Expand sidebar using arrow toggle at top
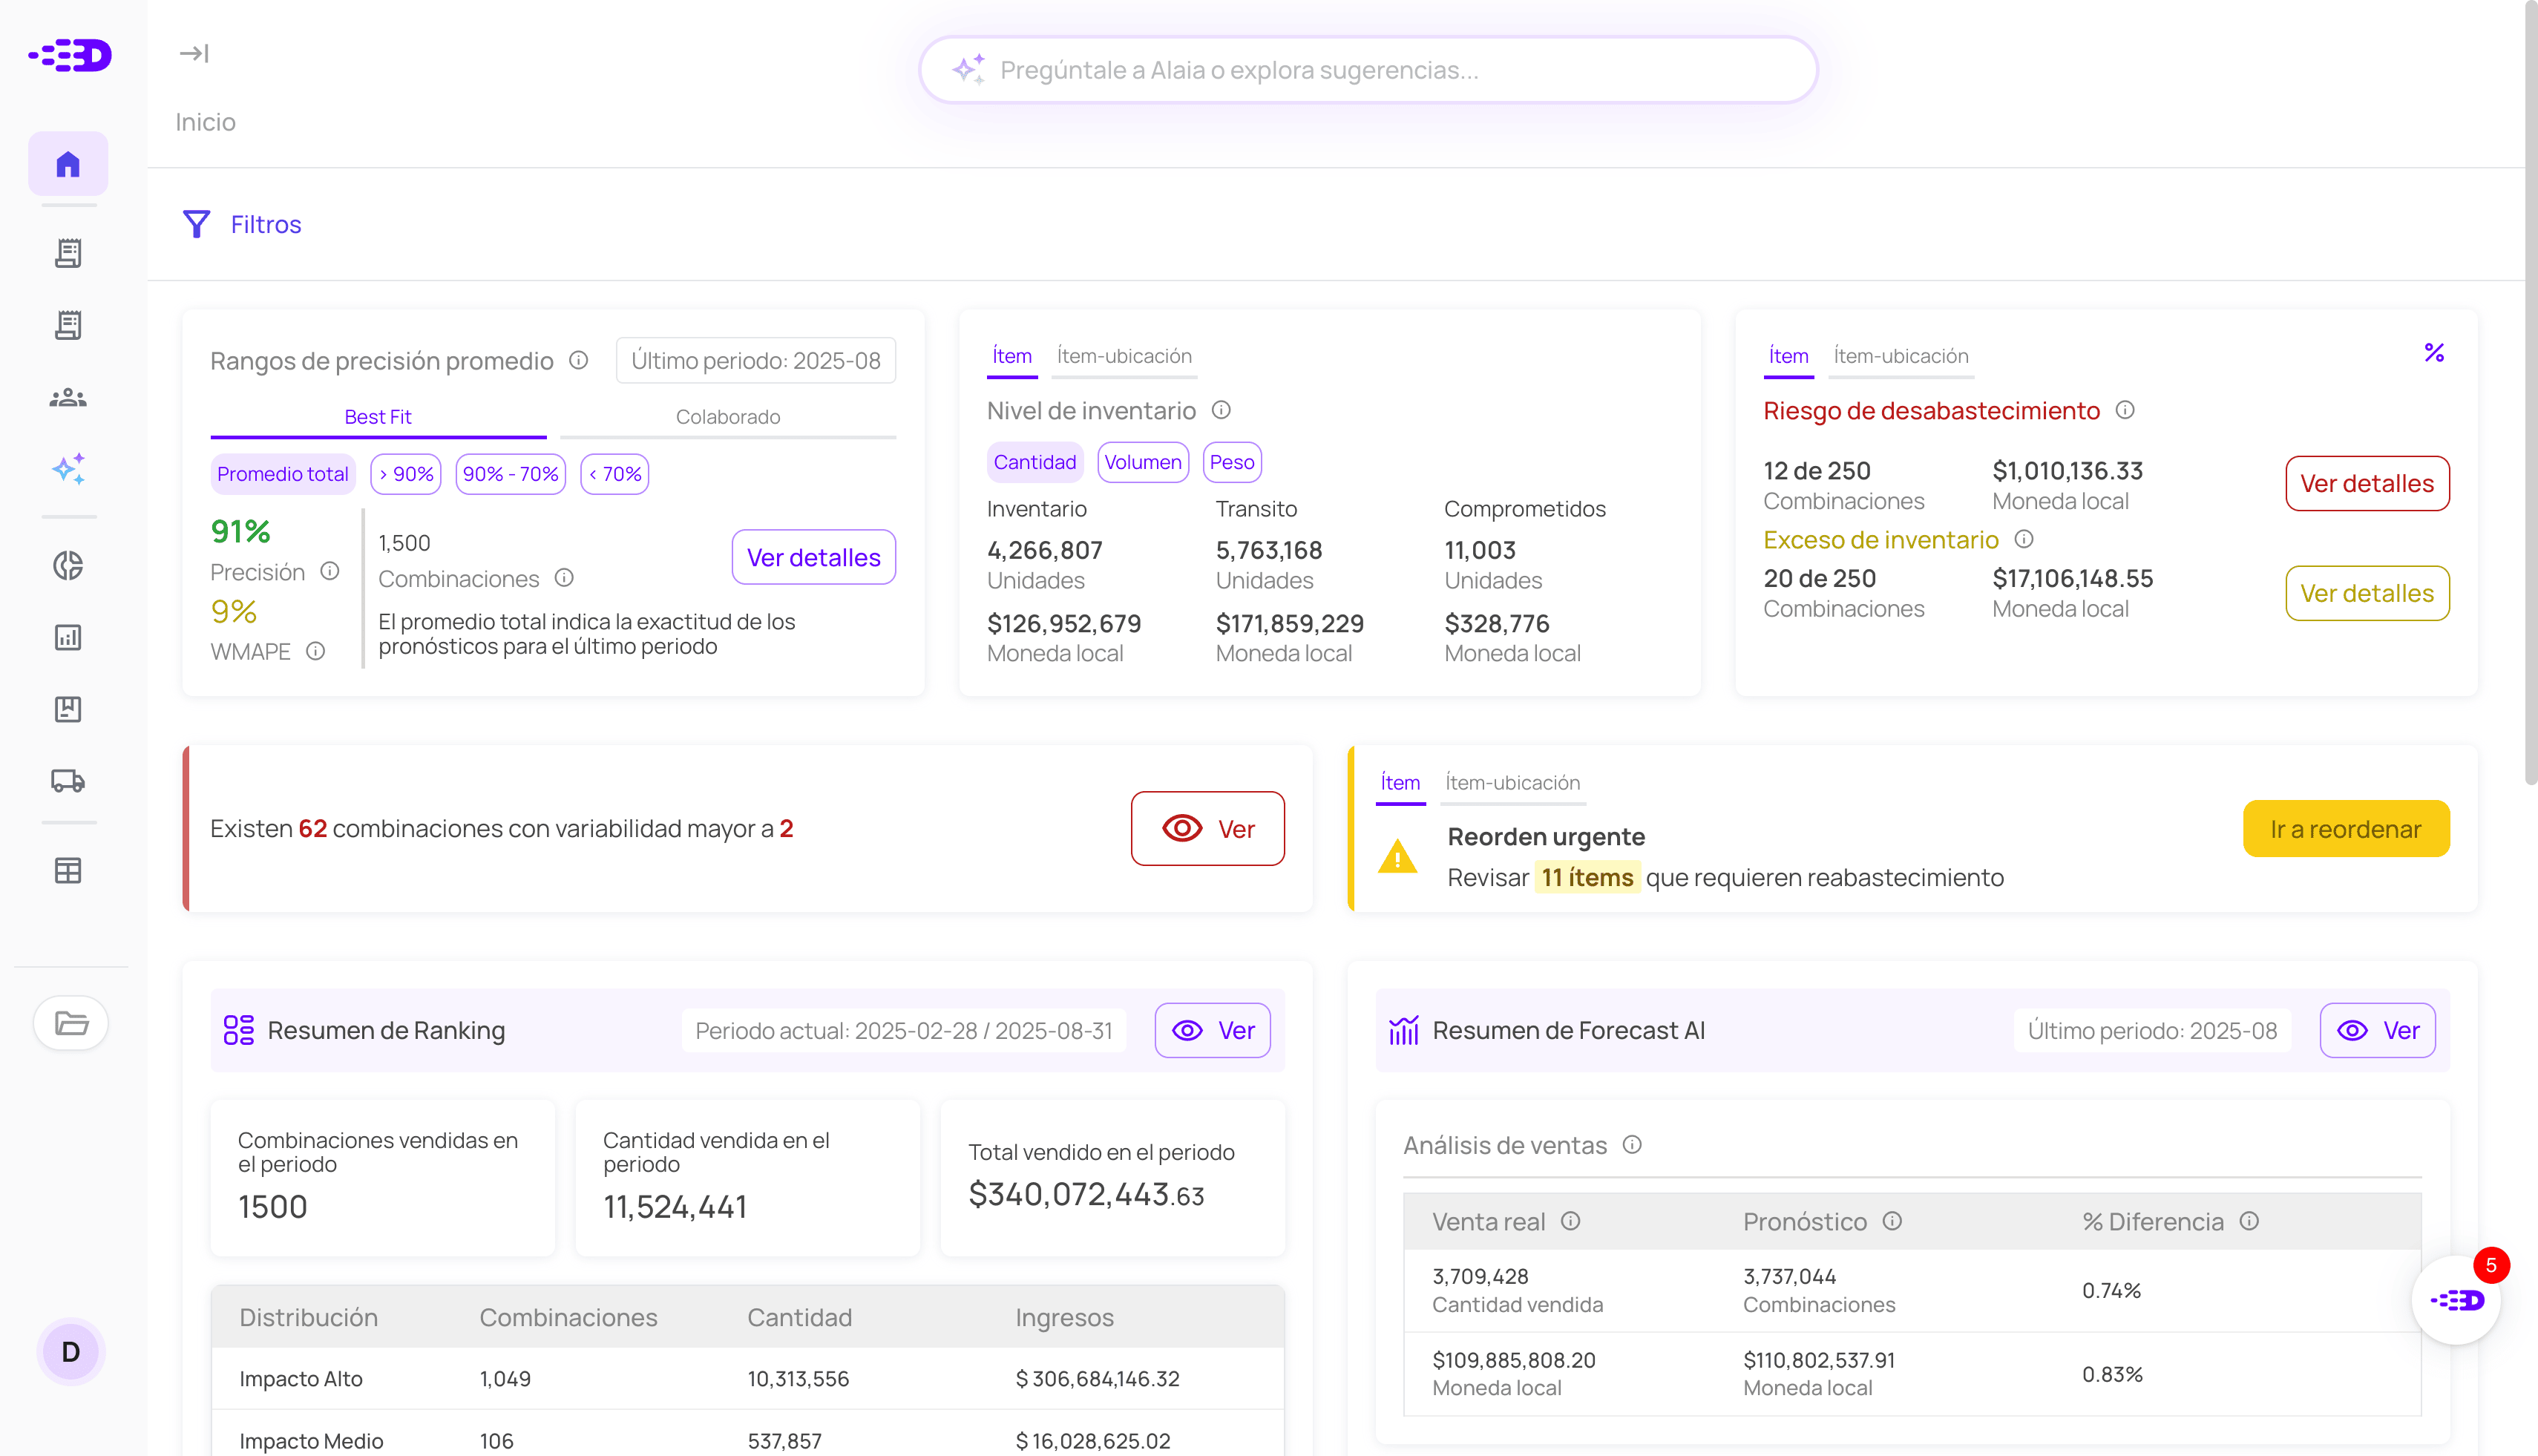This screenshot has width=2538, height=1456. click(194, 53)
